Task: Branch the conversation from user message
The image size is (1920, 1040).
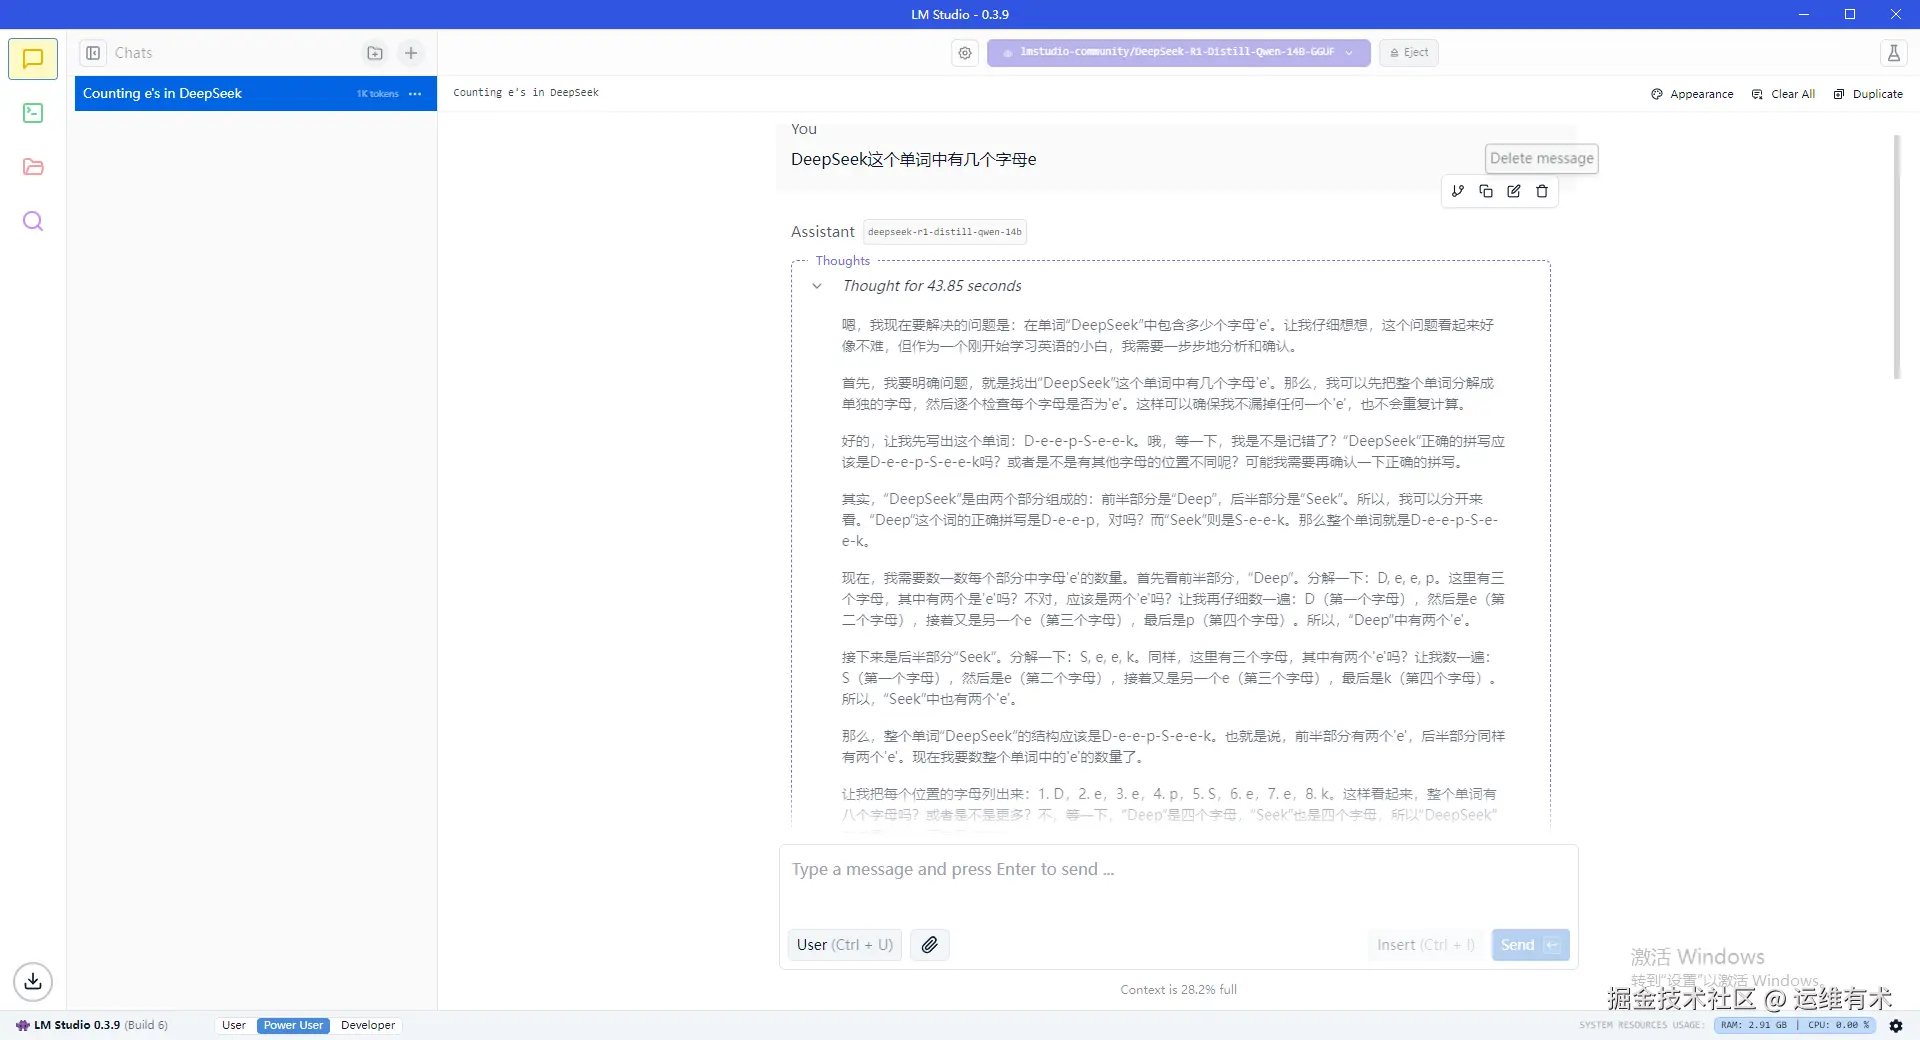Action: [1458, 191]
